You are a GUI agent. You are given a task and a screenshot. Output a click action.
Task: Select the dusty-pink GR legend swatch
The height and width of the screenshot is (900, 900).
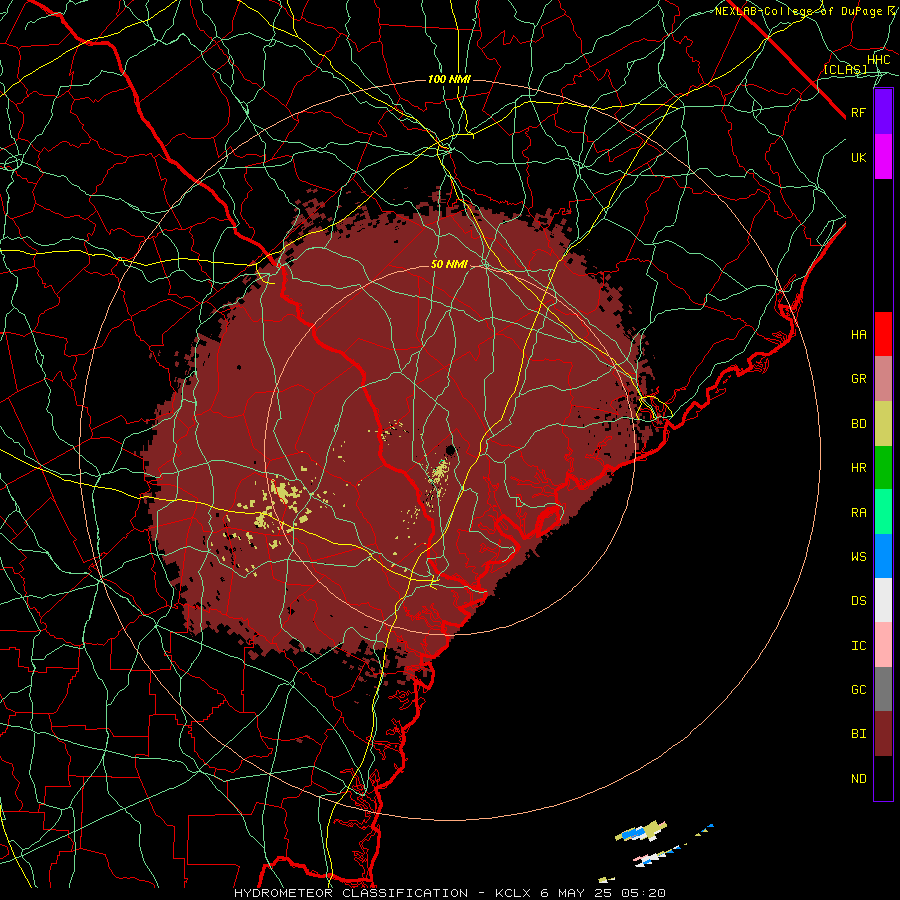tap(883, 379)
